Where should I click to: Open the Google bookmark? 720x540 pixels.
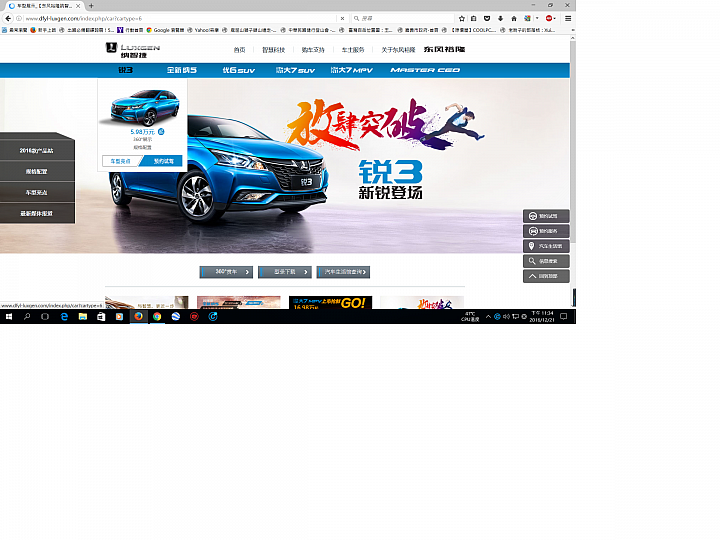click(x=165, y=30)
